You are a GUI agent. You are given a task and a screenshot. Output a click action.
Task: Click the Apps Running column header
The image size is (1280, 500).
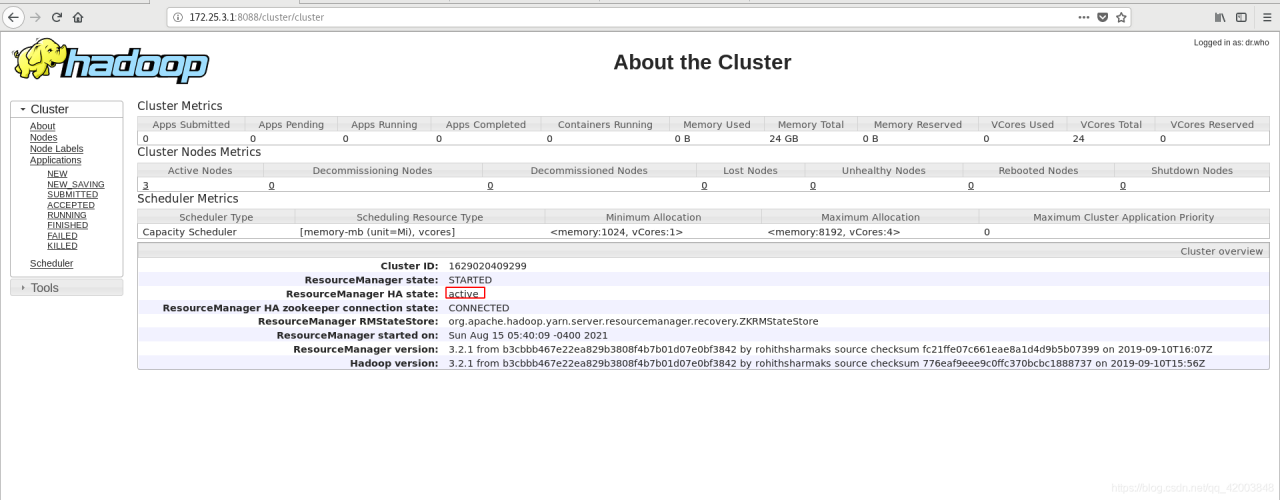click(384, 124)
